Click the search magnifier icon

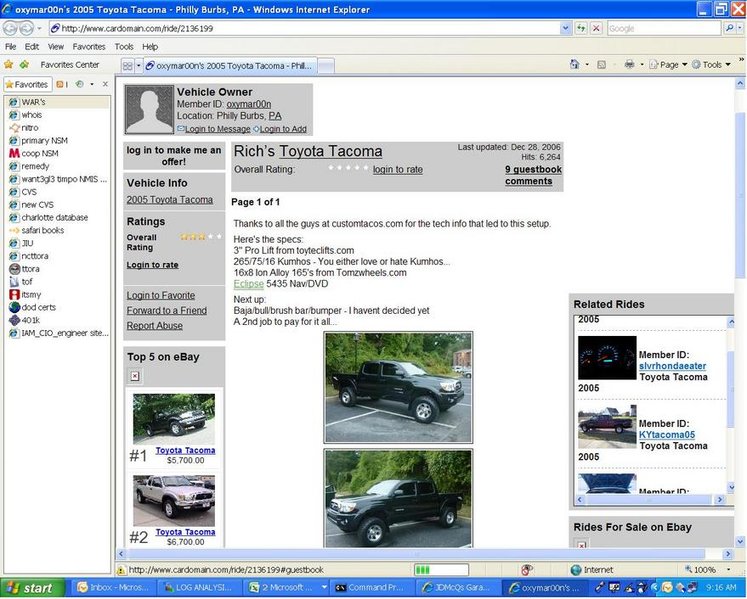[x=729, y=28]
